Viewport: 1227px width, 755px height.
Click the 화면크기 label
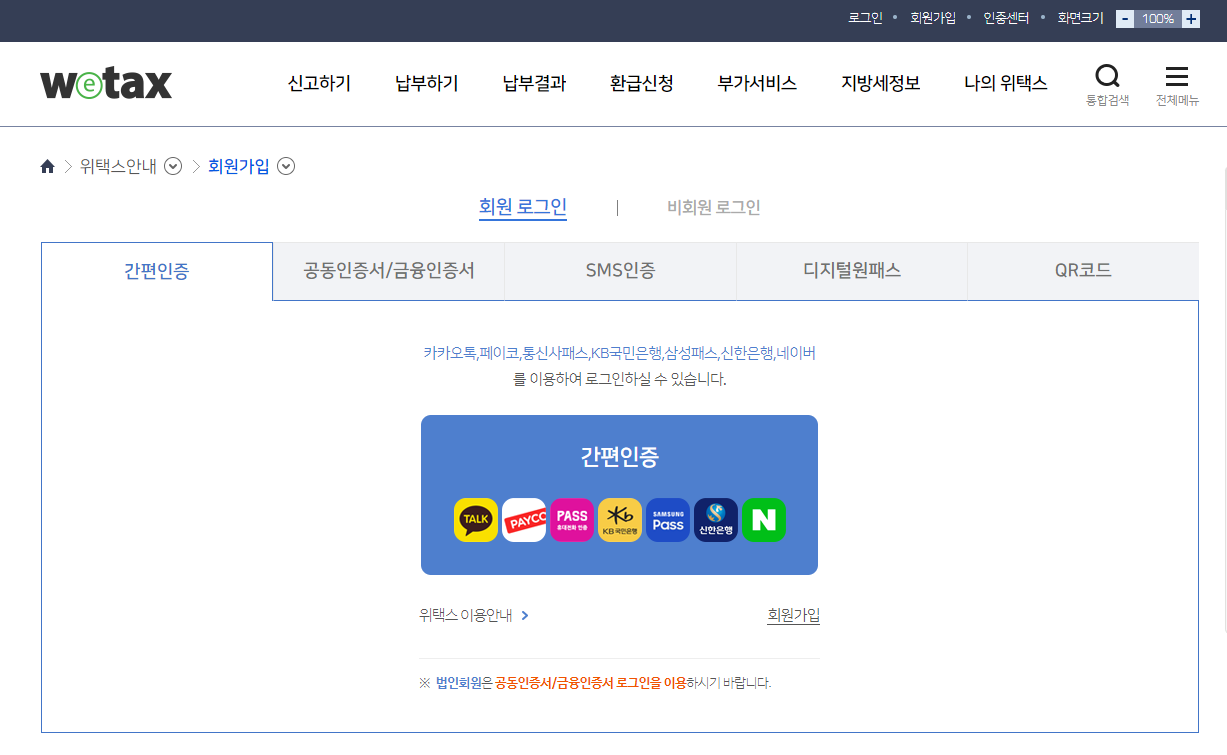(x=1081, y=18)
